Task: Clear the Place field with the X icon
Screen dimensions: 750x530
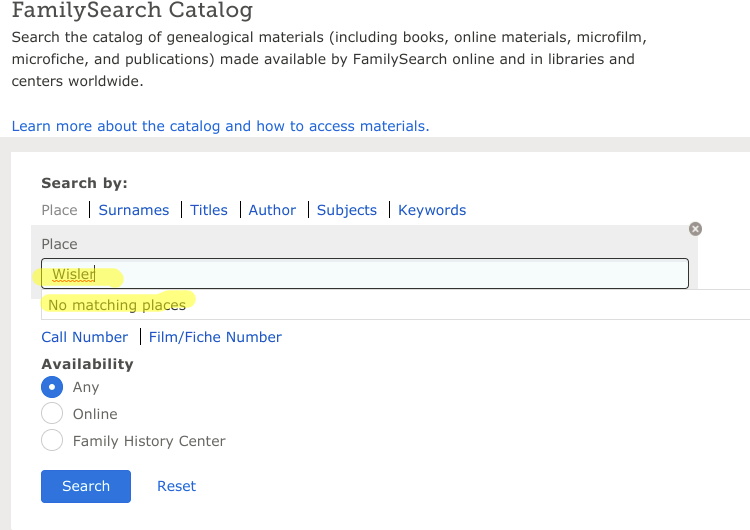Action: click(695, 229)
